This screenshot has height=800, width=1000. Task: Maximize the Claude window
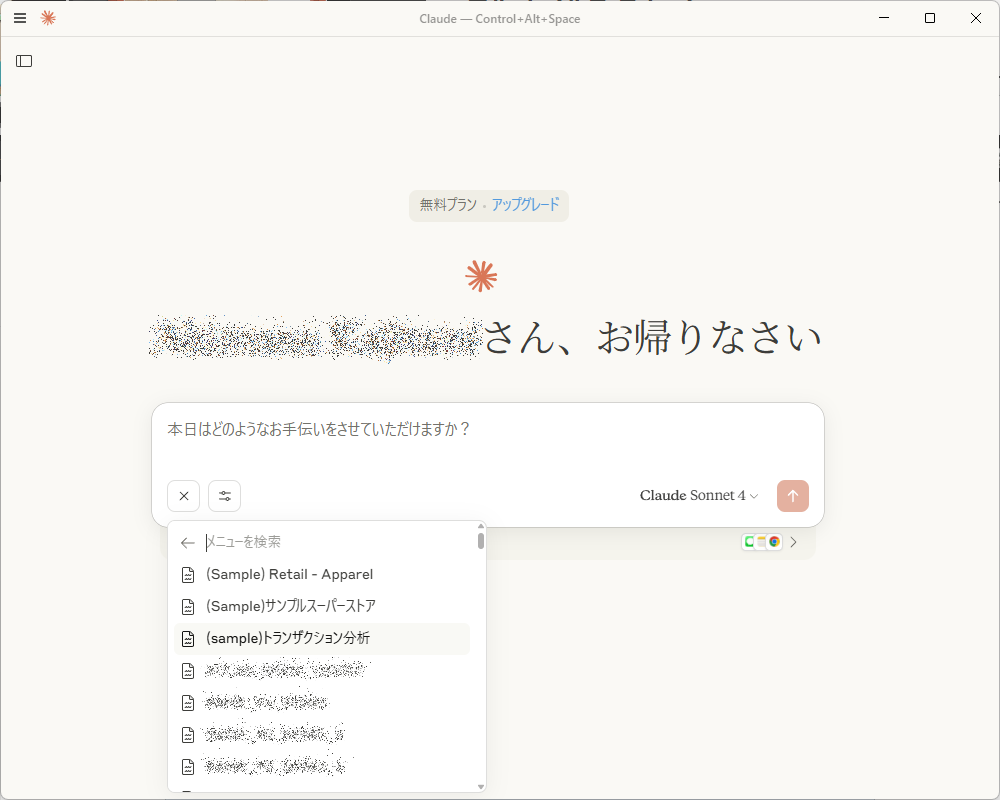pyautogui.click(x=930, y=18)
